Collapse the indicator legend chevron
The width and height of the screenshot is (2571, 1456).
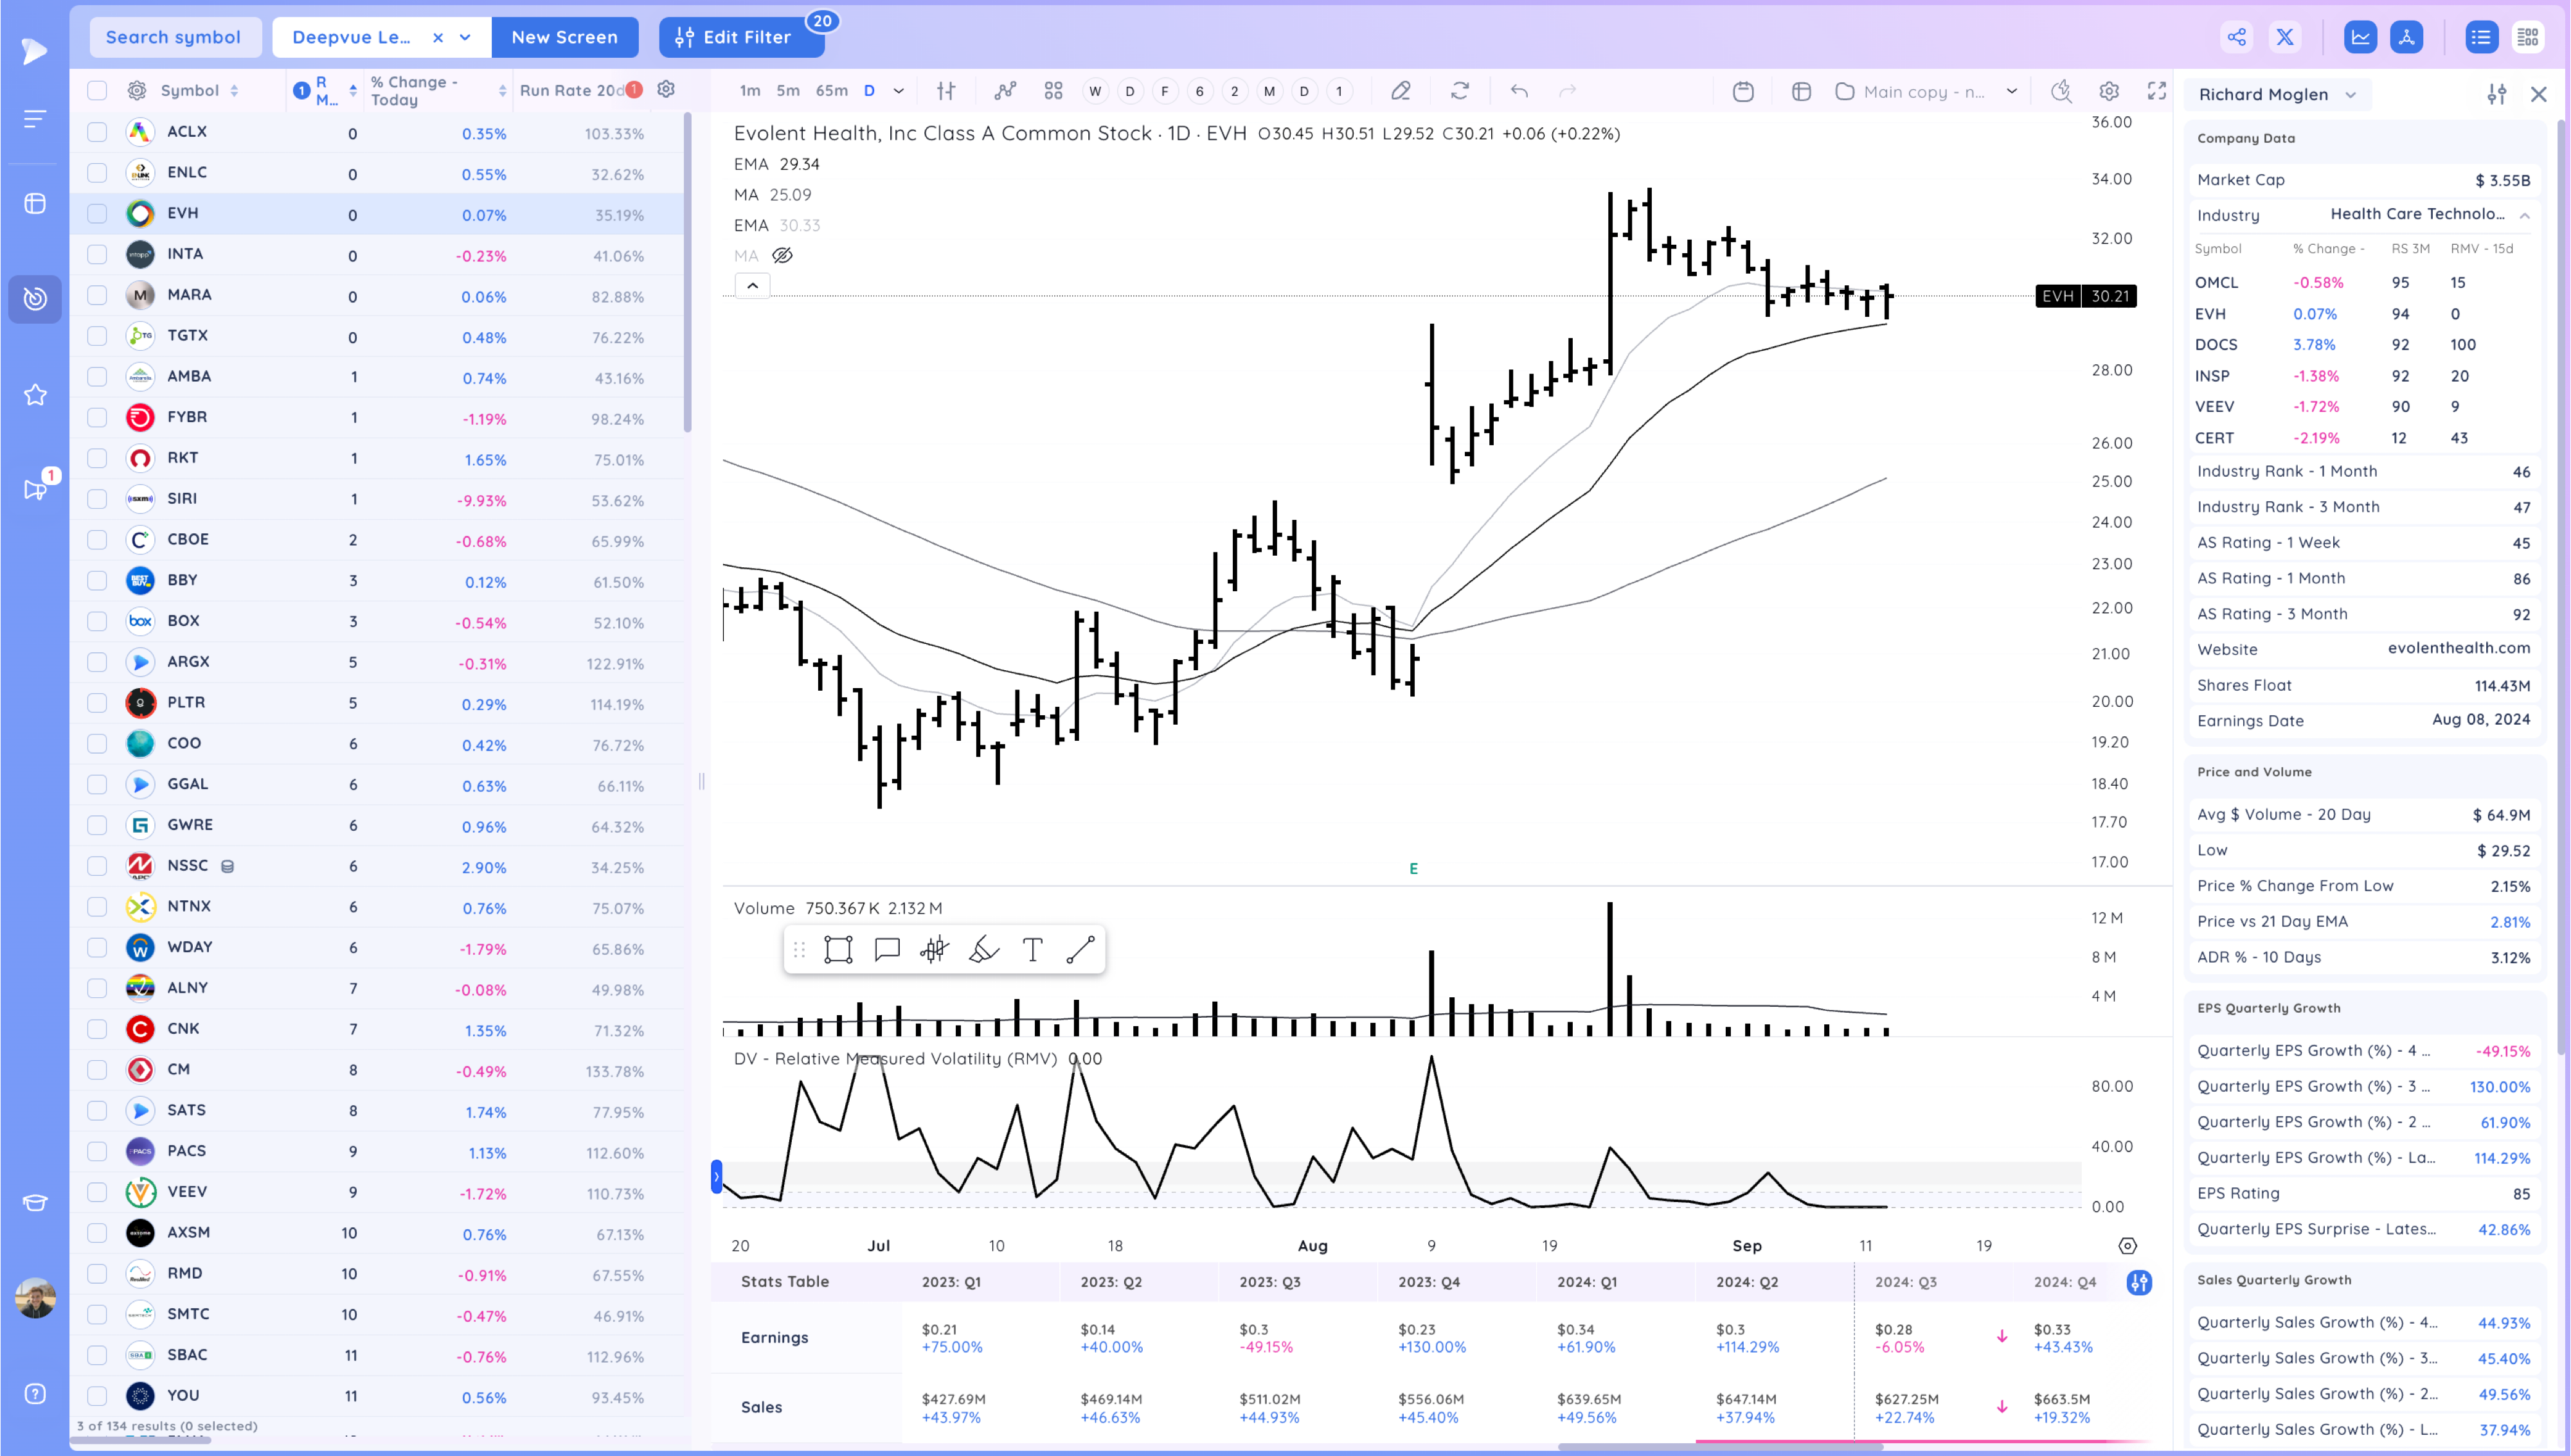click(753, 286)
